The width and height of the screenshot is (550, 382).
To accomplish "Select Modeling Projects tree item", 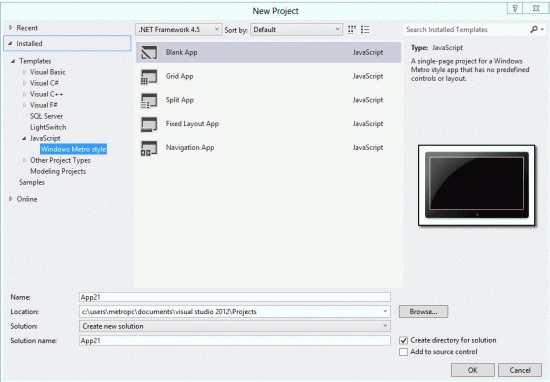I will pos(58,171).
